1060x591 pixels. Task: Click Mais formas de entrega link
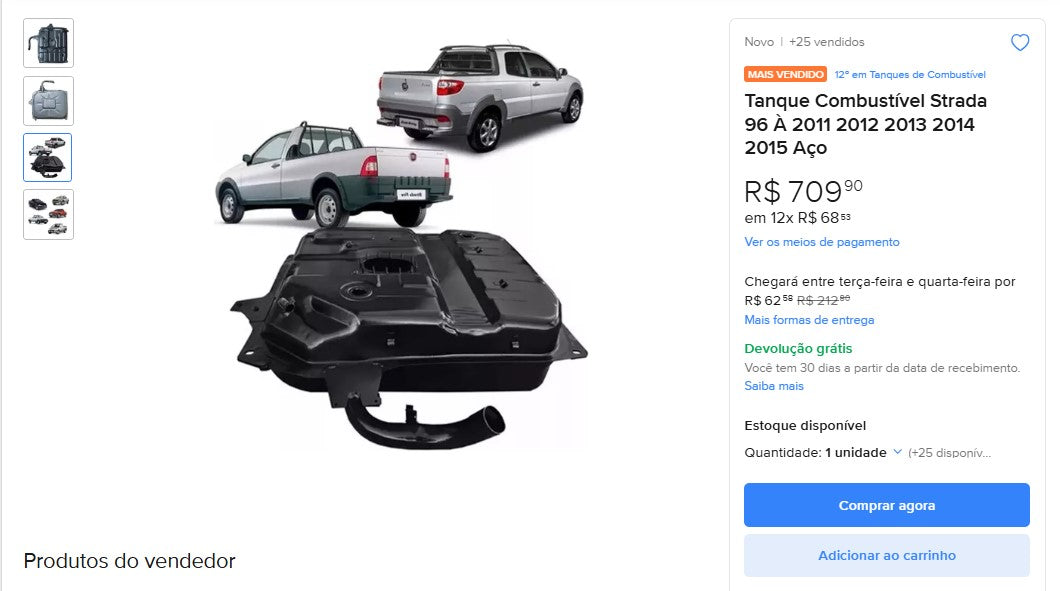pos(809,320)
